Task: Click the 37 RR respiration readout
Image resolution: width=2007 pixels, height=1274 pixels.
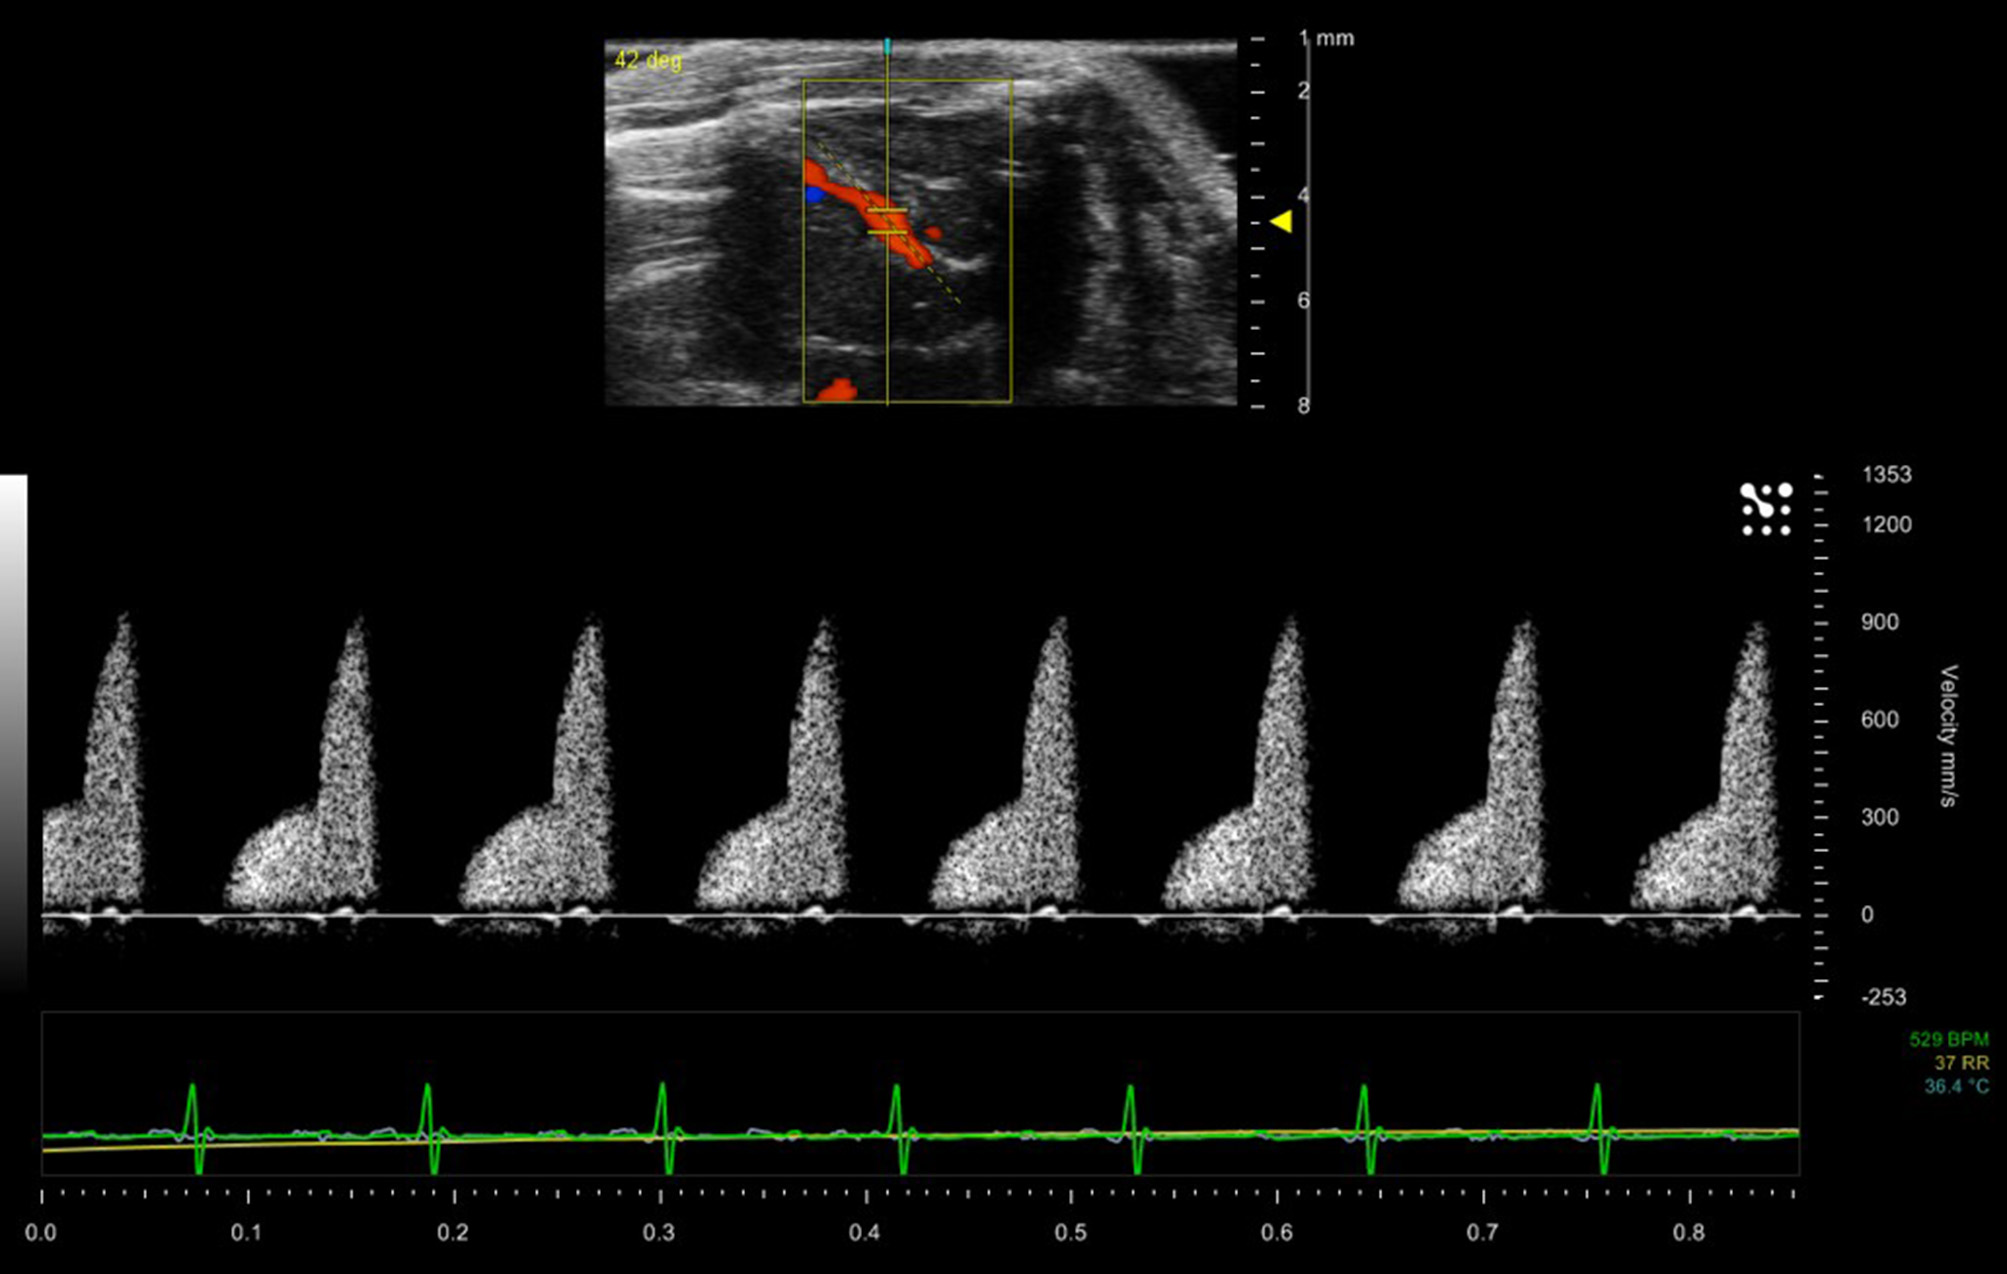Action: [x=1961, y=1063]
